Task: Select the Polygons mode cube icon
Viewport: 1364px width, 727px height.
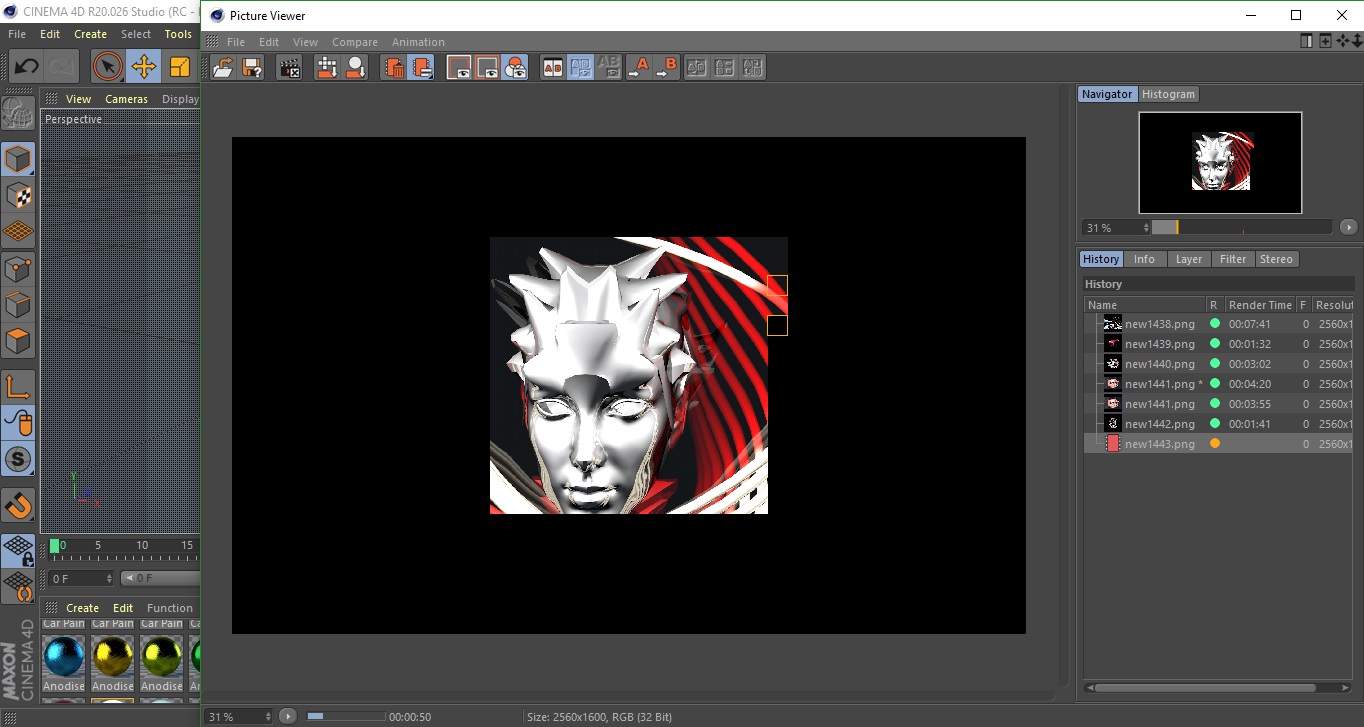Action: [18, 341]
